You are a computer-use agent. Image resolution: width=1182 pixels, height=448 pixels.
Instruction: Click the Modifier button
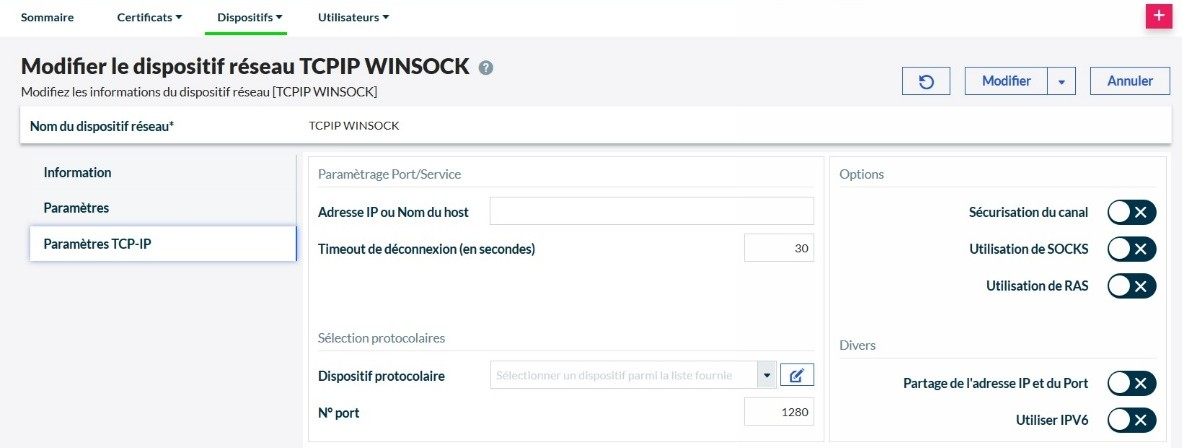1006,81
